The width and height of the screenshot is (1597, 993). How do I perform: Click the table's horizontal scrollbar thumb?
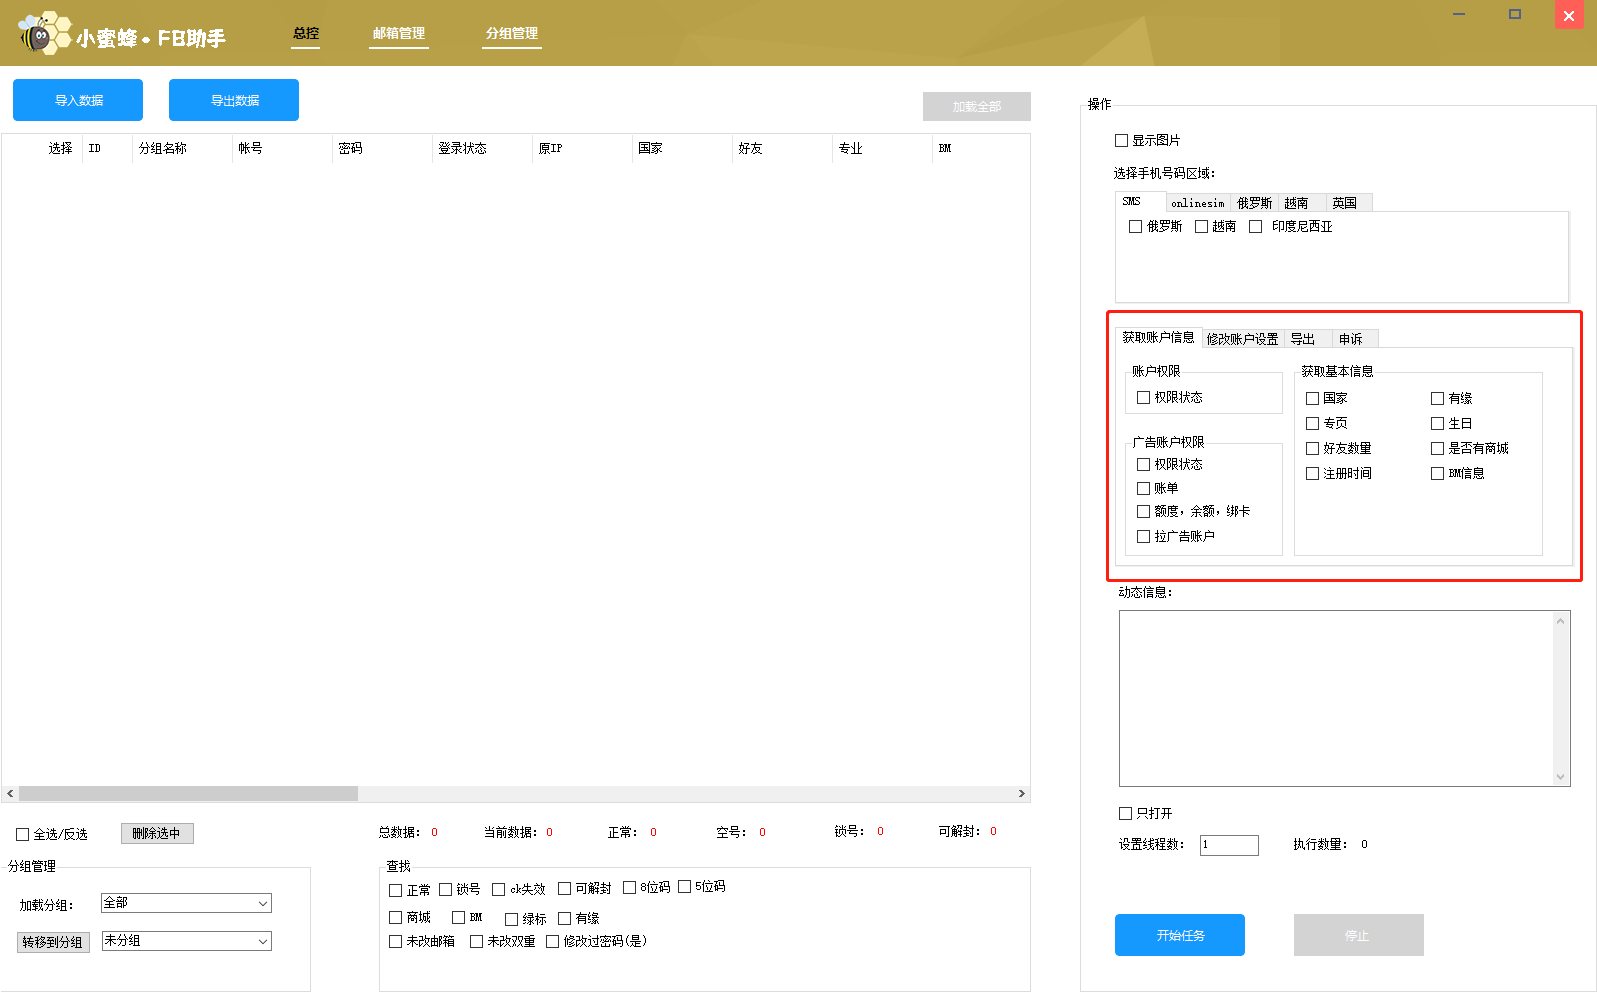point(188,793)
